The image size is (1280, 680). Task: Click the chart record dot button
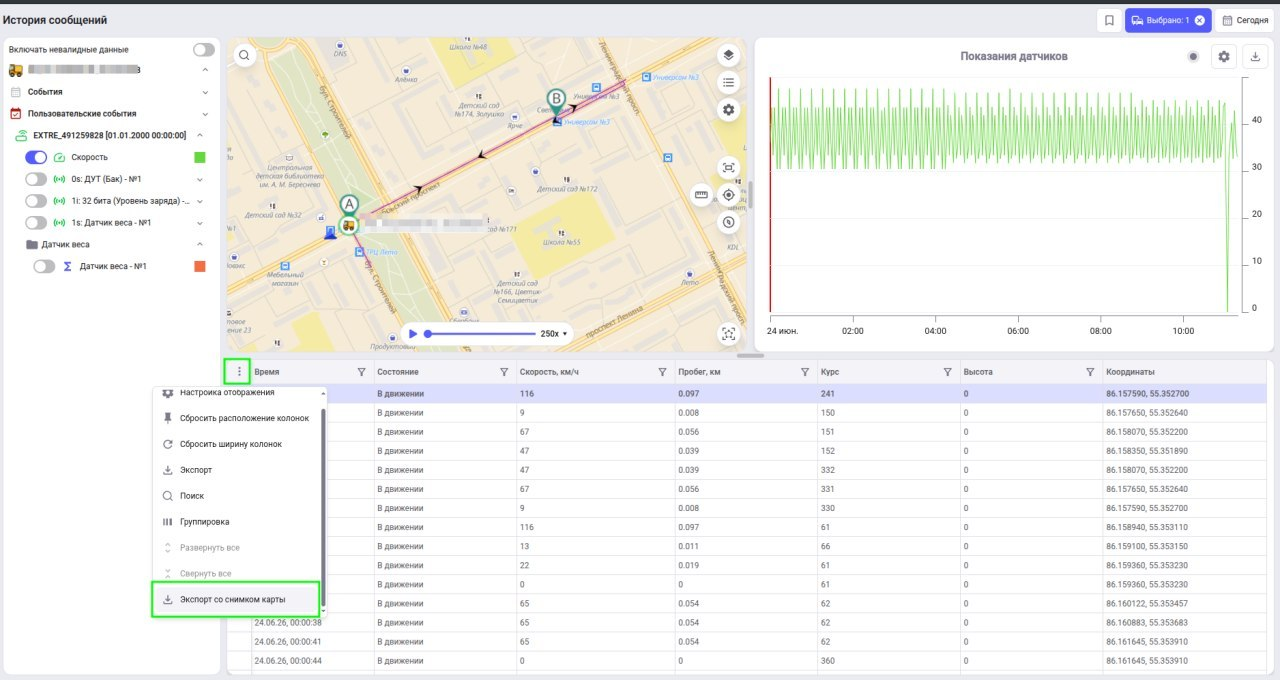coord(1193,57)
